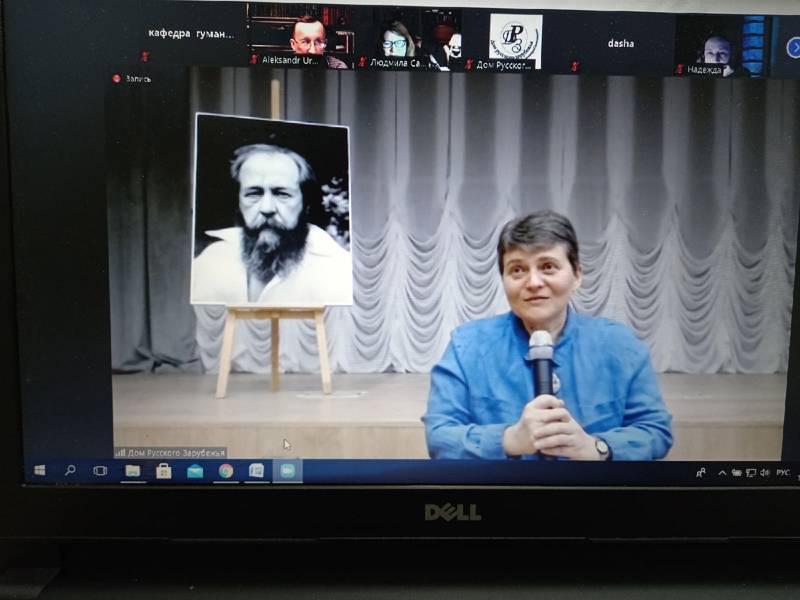Expand the hidden system tray icons
The width and height of the screenshot is (800, 600).
pos(722,473)
